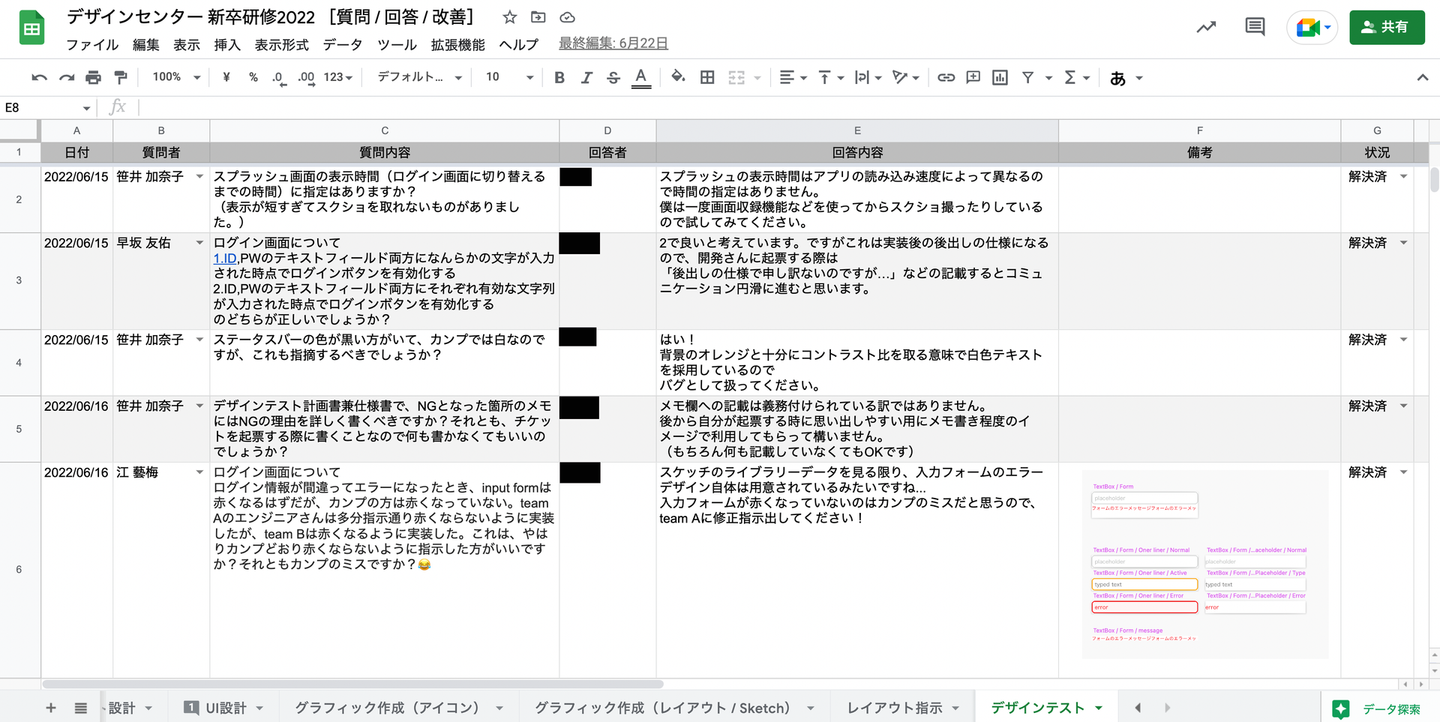Open the text color picker
This screenshot has width=1440, height=722.
(x=641, y=77)
